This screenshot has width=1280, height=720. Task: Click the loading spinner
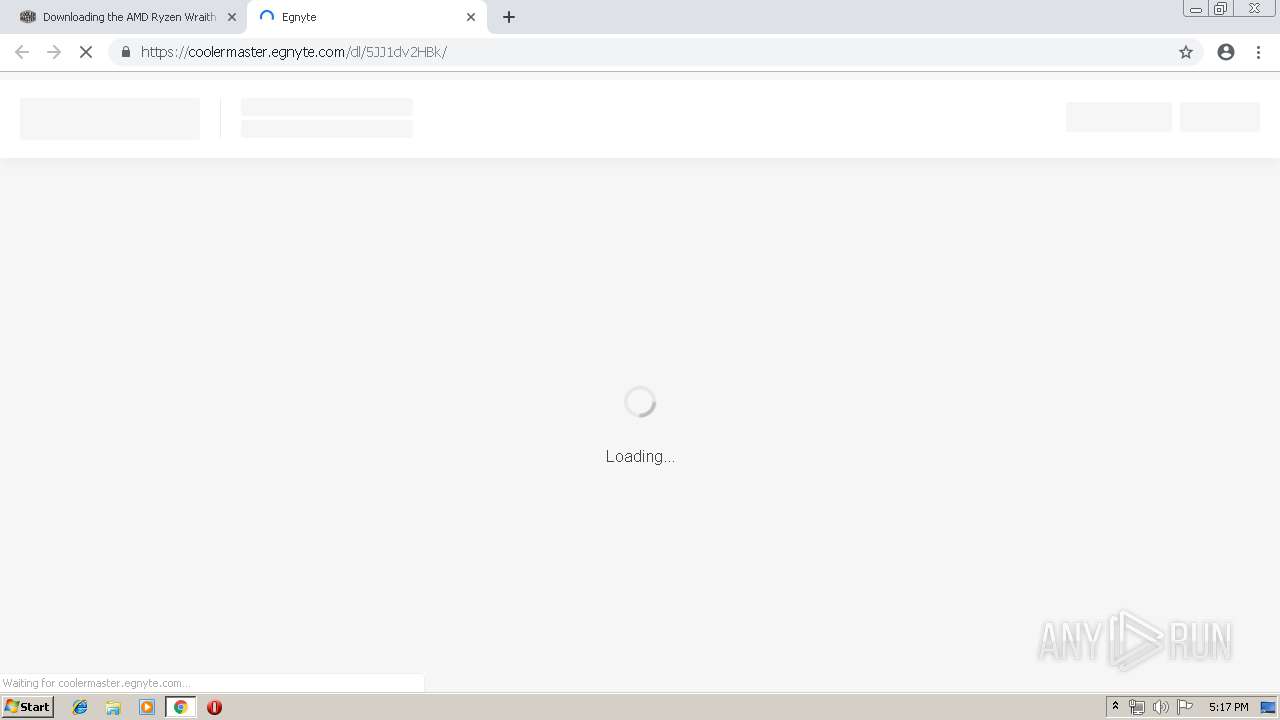point(640,402)
